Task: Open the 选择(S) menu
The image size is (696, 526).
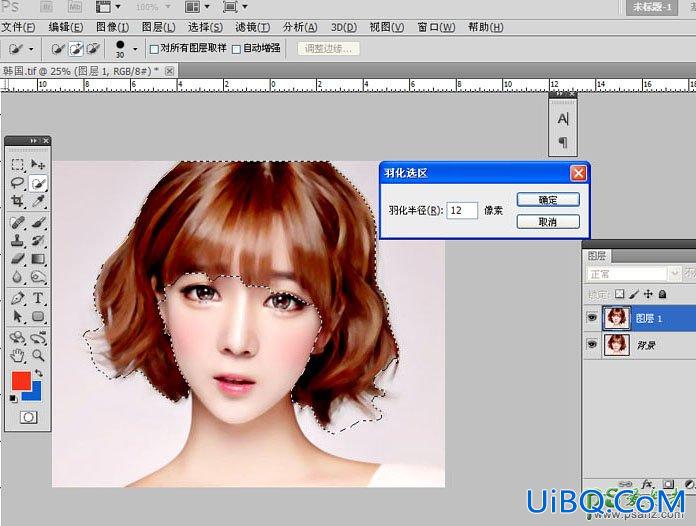Action: [x=205, y=28]
